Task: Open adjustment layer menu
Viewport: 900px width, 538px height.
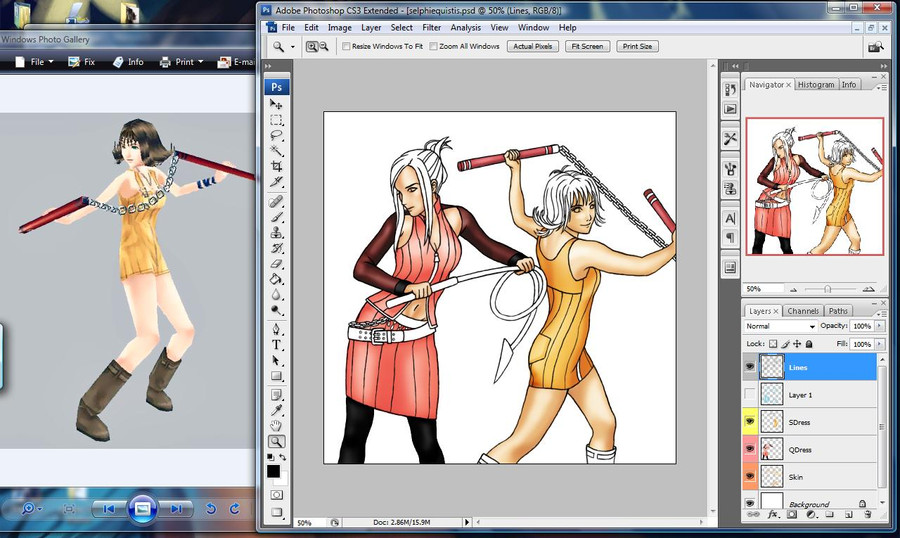Action: [810, 514]
